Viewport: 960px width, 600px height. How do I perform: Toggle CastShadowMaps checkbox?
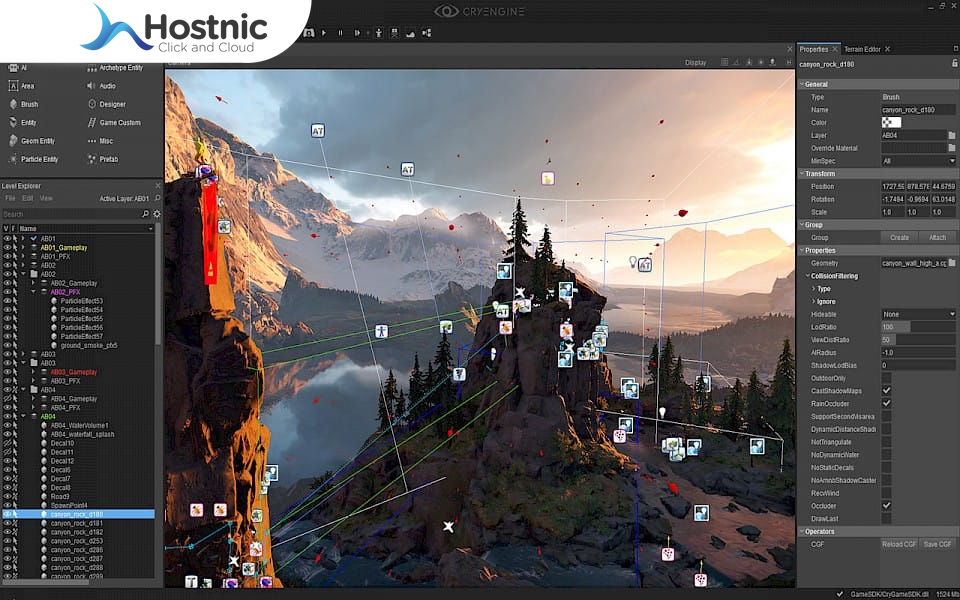coord(886,391)
